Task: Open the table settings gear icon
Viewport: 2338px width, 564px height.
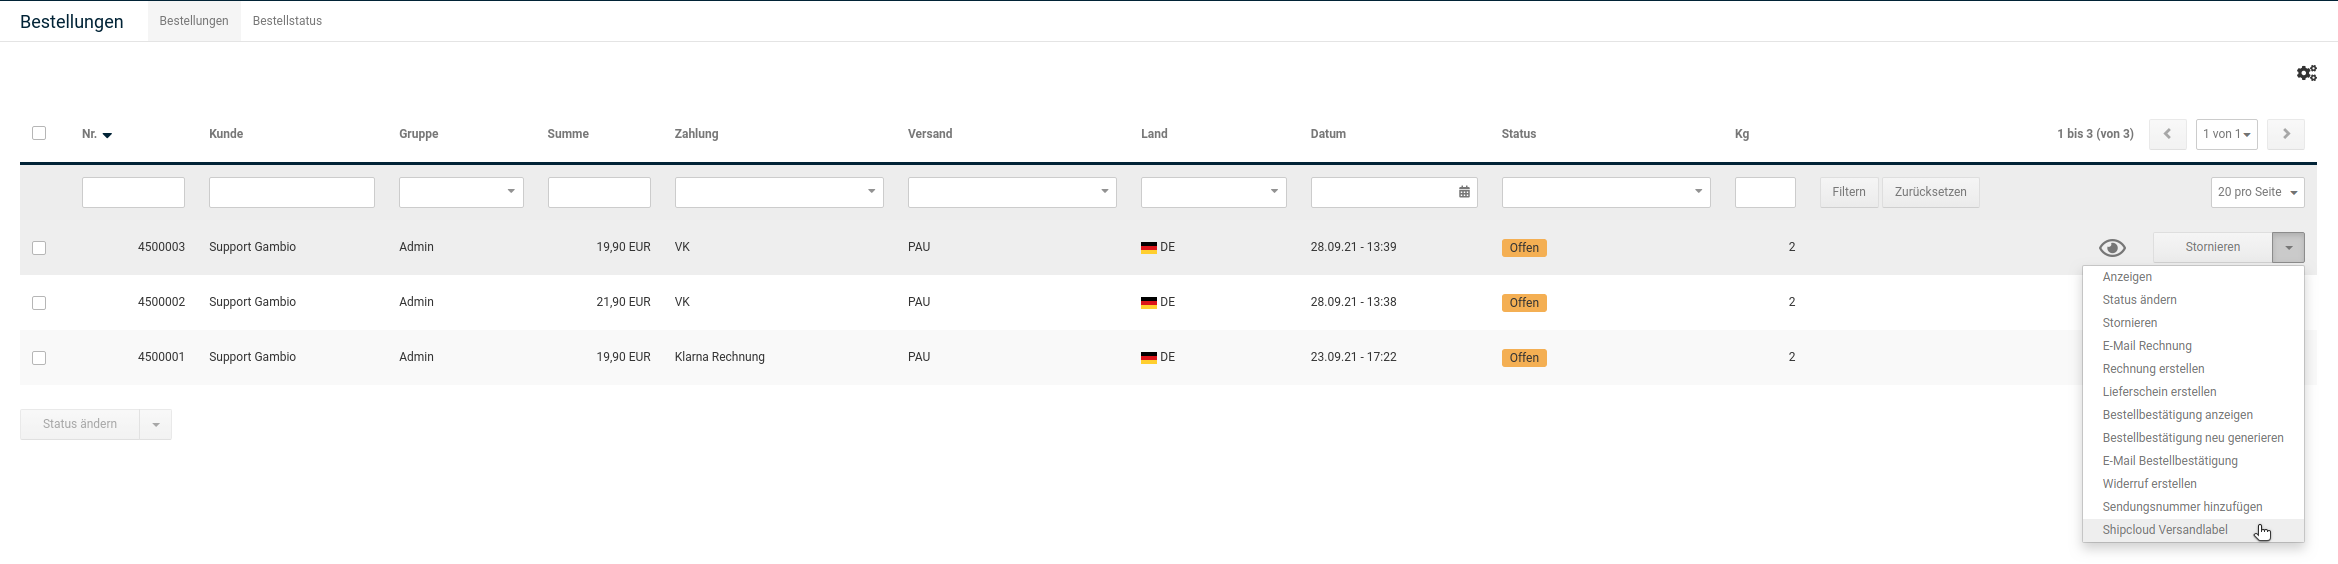Action: pyautogui.click(x=2306, y=73)
